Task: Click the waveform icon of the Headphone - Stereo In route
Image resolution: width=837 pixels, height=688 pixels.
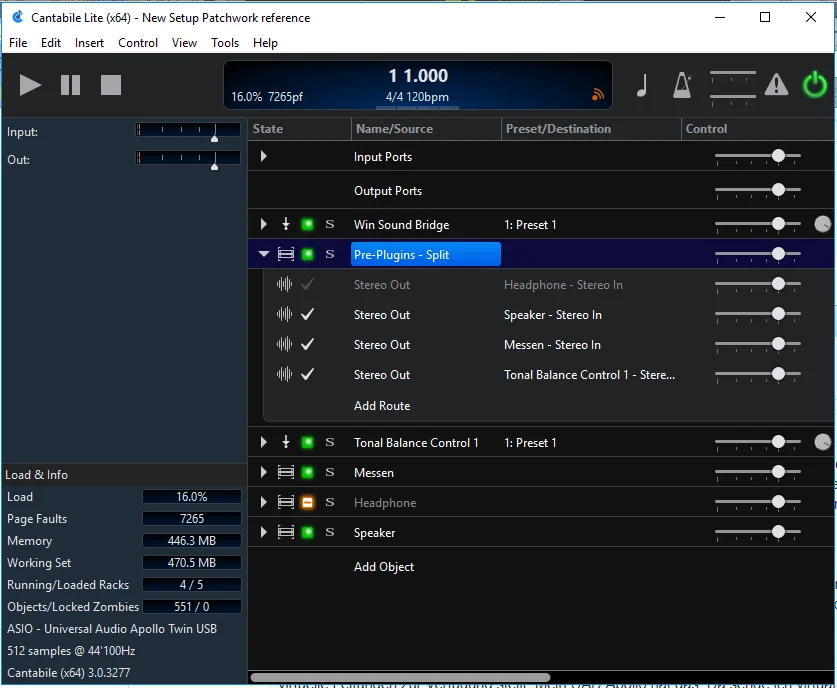Action: (285, 284)
